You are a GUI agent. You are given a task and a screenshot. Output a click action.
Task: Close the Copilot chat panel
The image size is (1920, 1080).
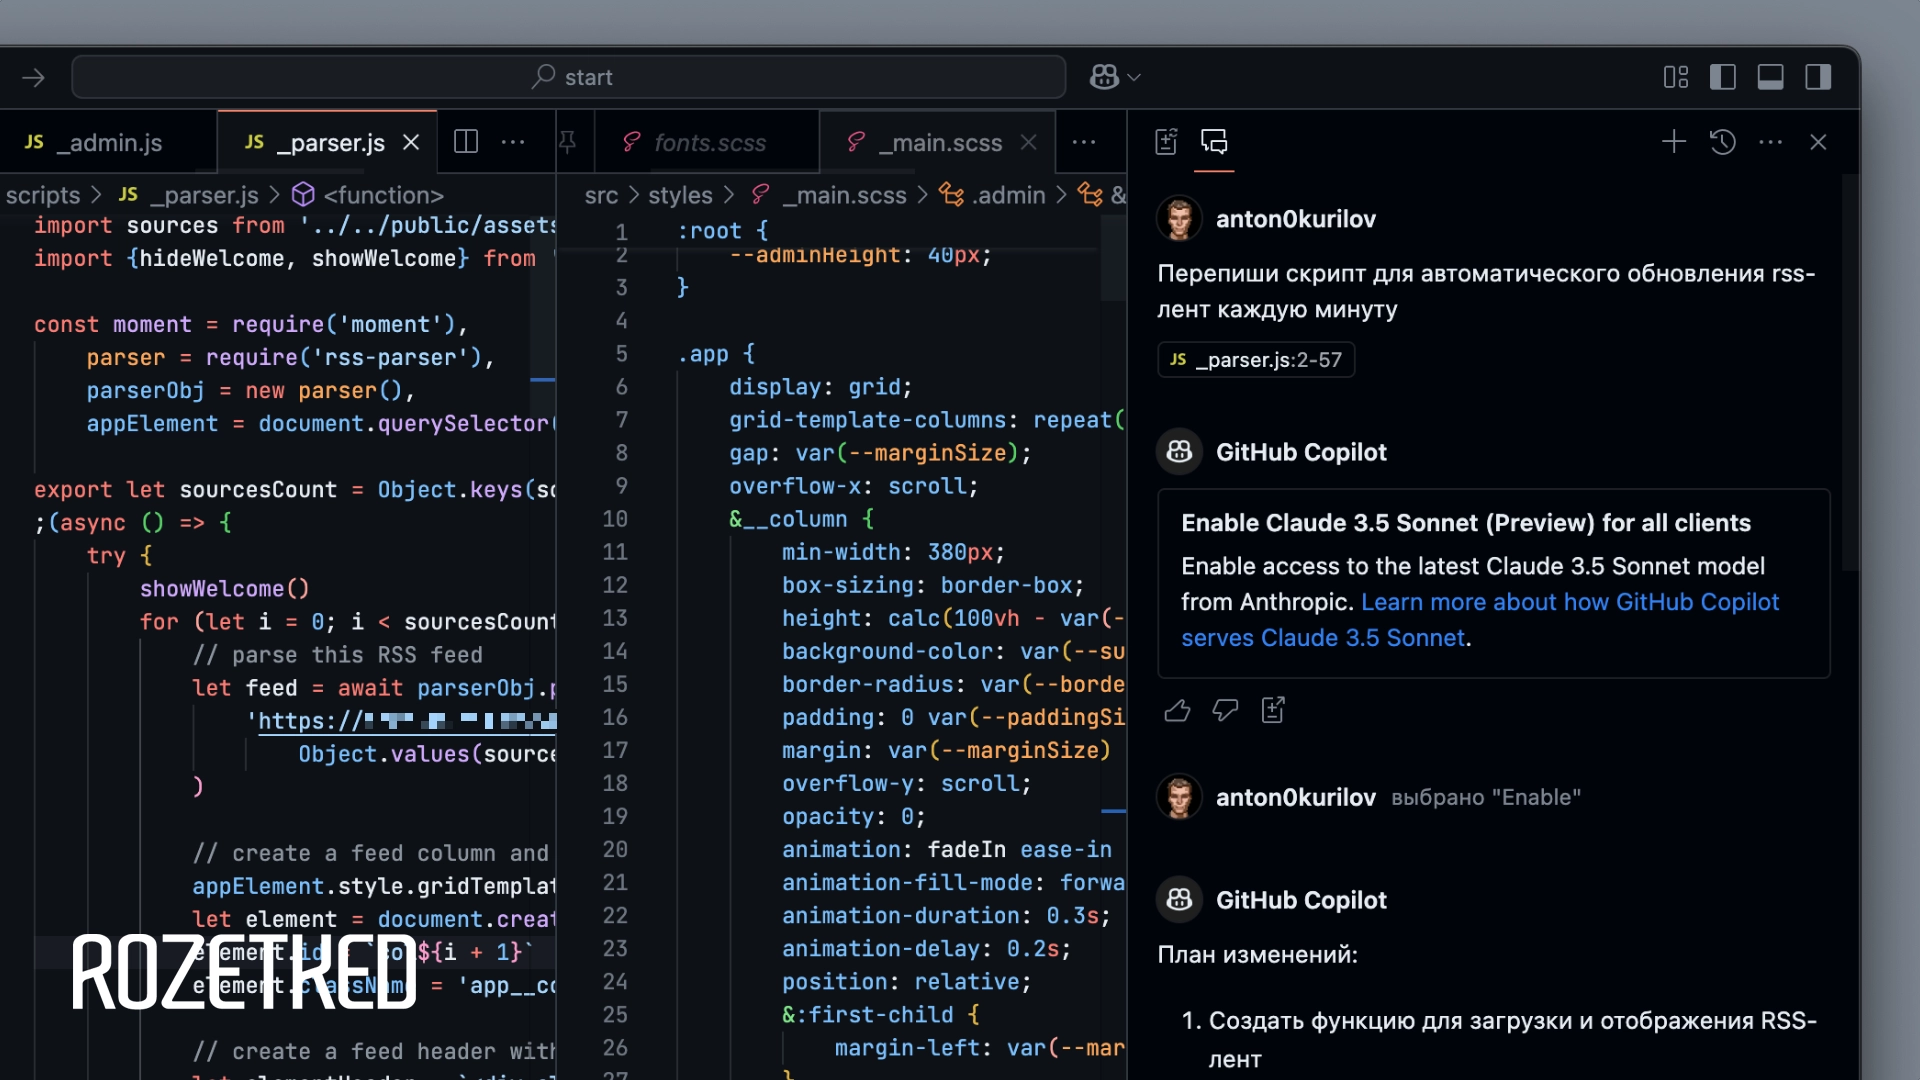point(1818,142)
